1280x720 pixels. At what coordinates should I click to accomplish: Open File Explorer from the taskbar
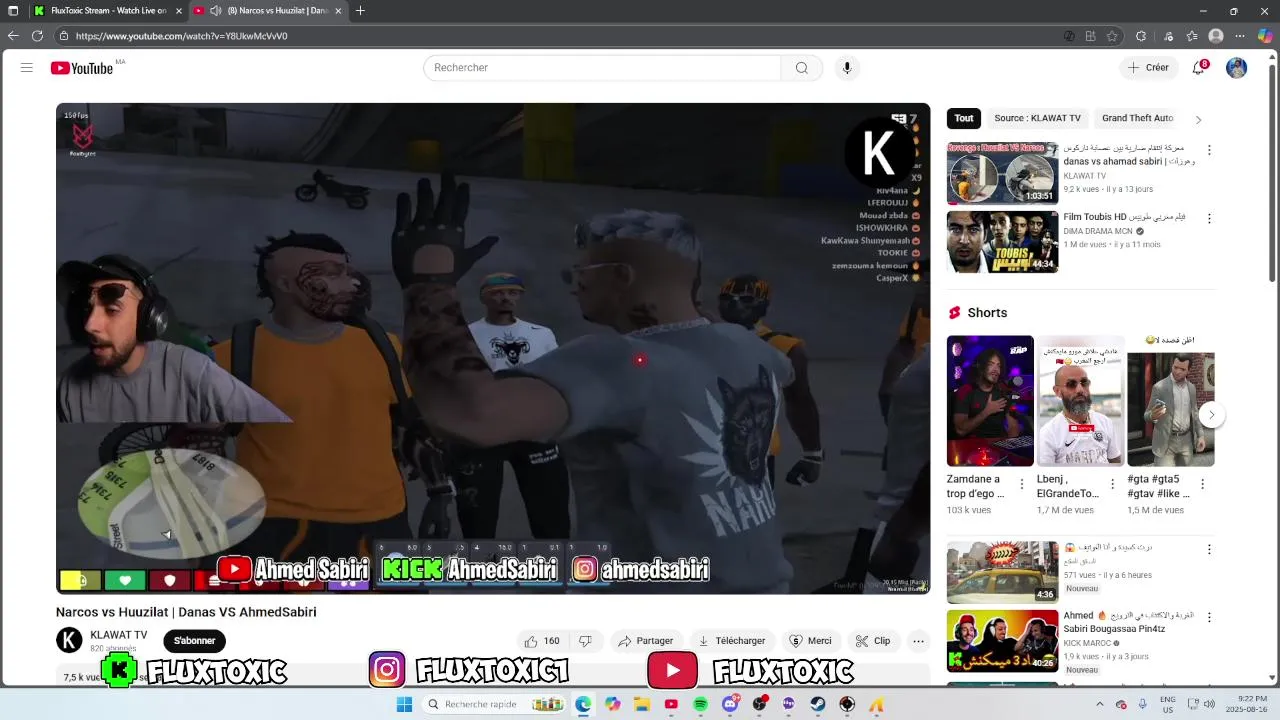click(x=642, y=705)
